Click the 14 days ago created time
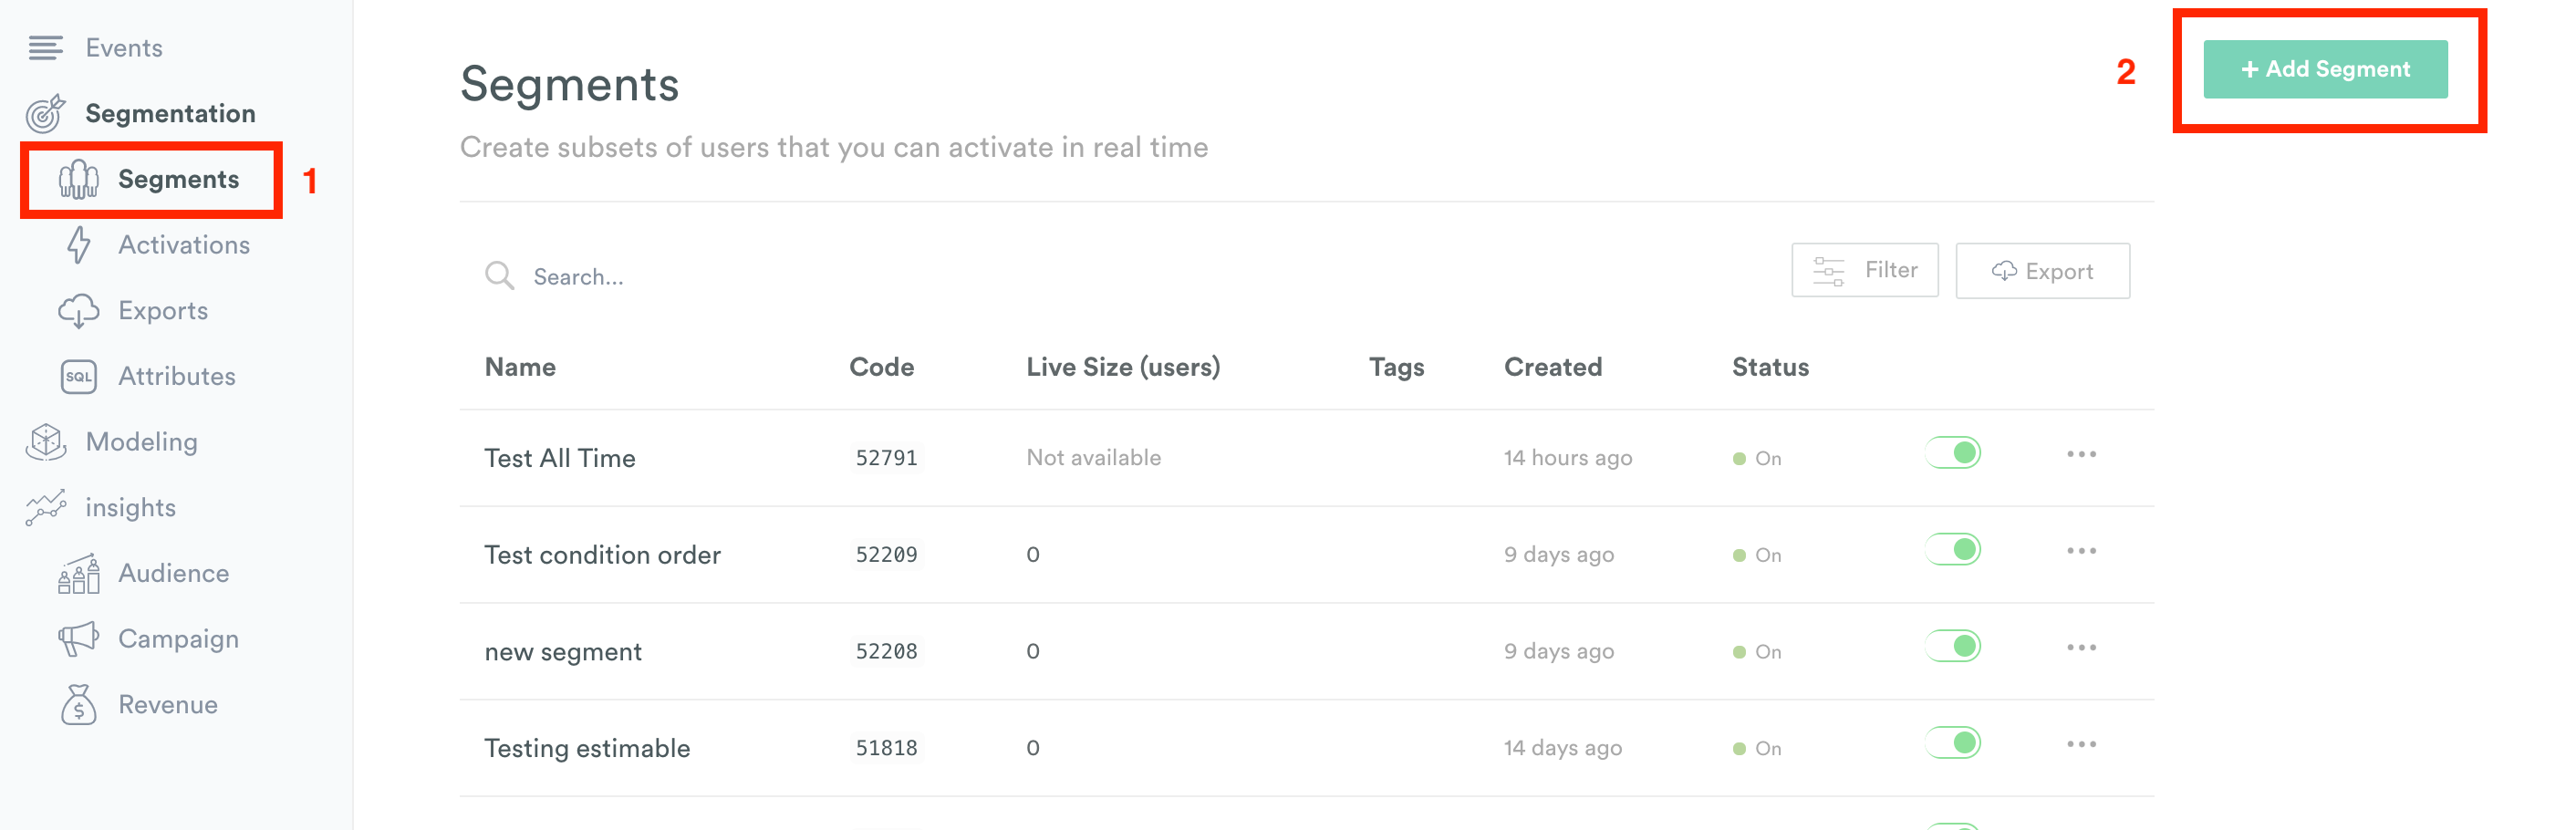 1562,749
